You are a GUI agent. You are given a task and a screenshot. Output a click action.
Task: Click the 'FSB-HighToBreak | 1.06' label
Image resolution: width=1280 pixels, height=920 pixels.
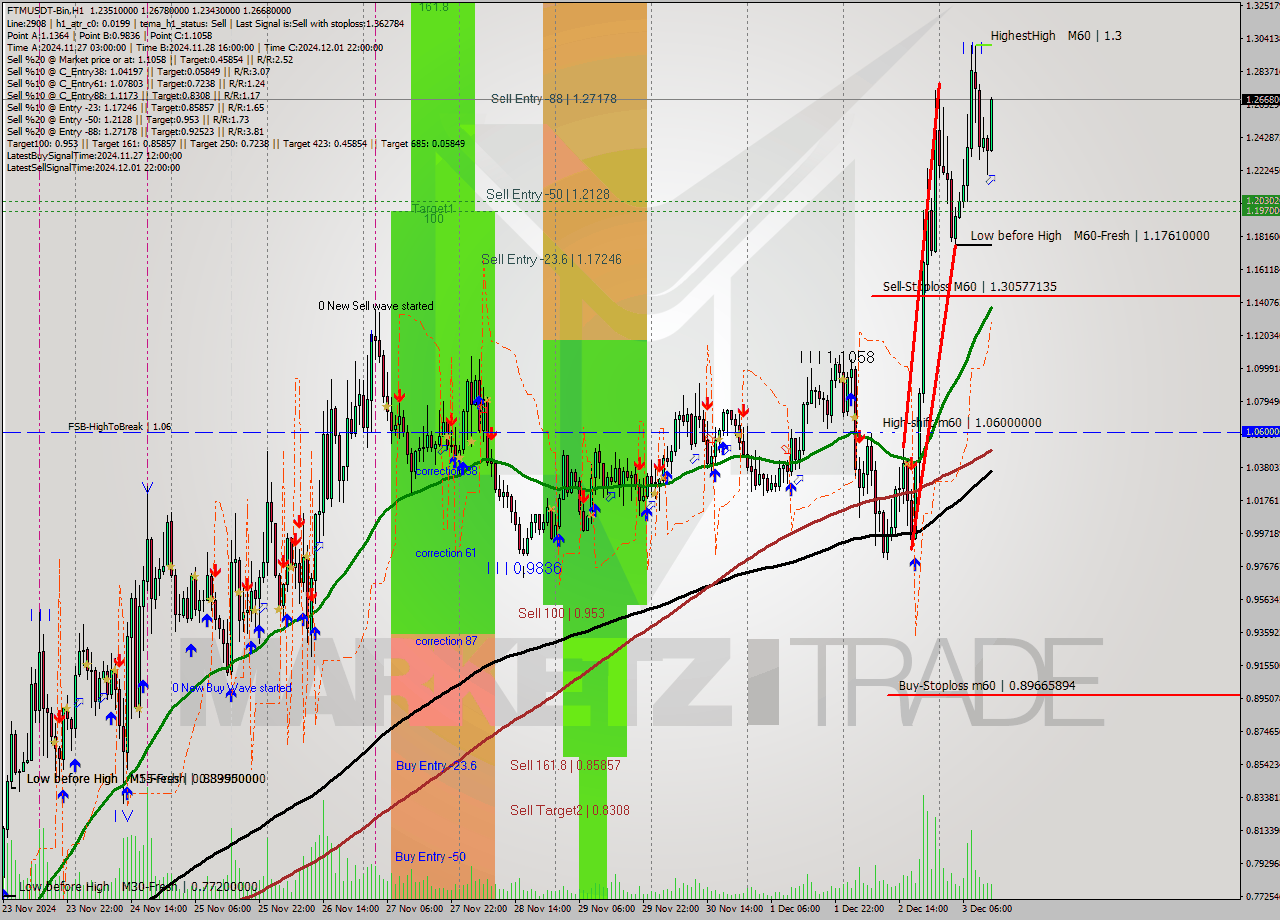pos(119,426)
